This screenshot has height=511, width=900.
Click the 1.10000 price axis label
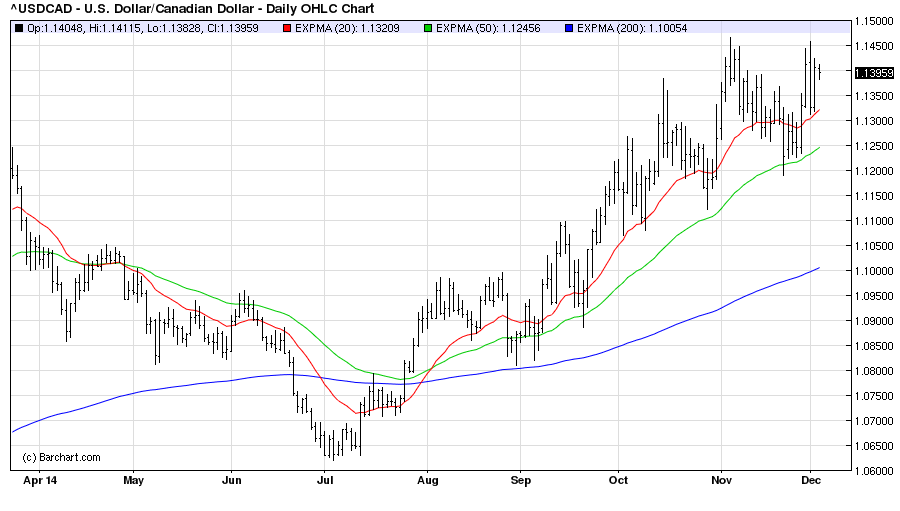[875, 271]
